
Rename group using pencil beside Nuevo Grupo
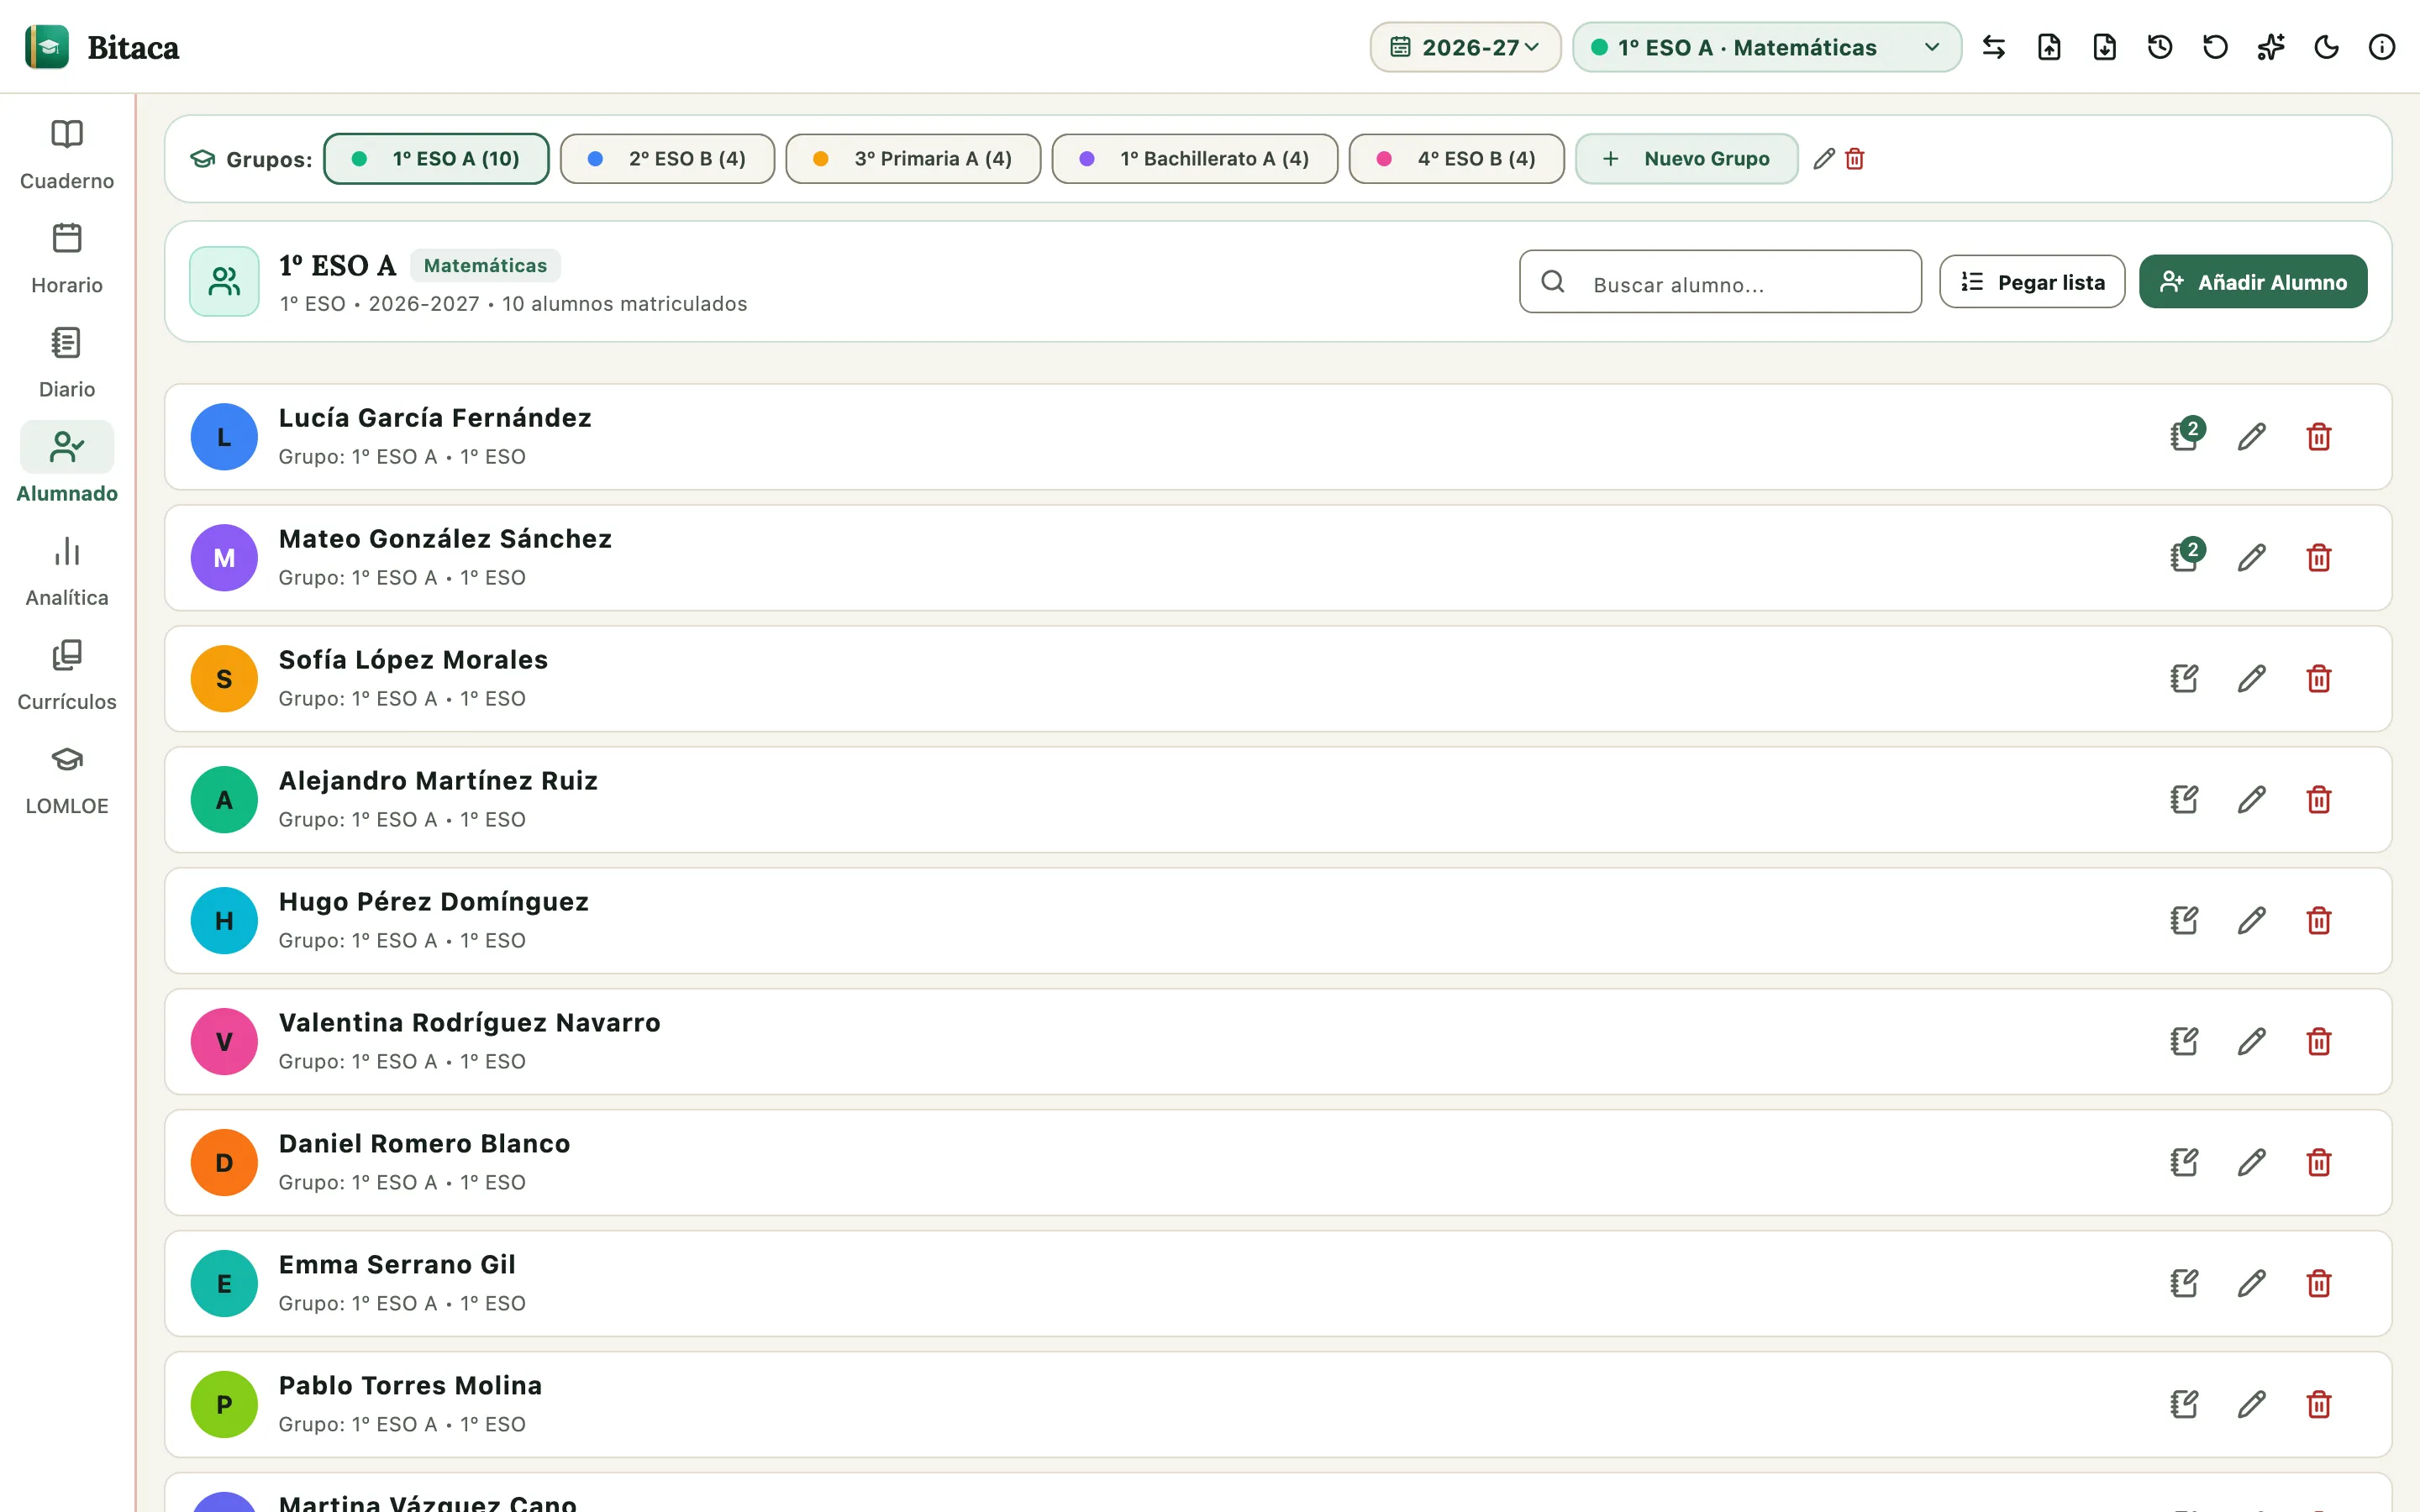(x=1824, y=158)
